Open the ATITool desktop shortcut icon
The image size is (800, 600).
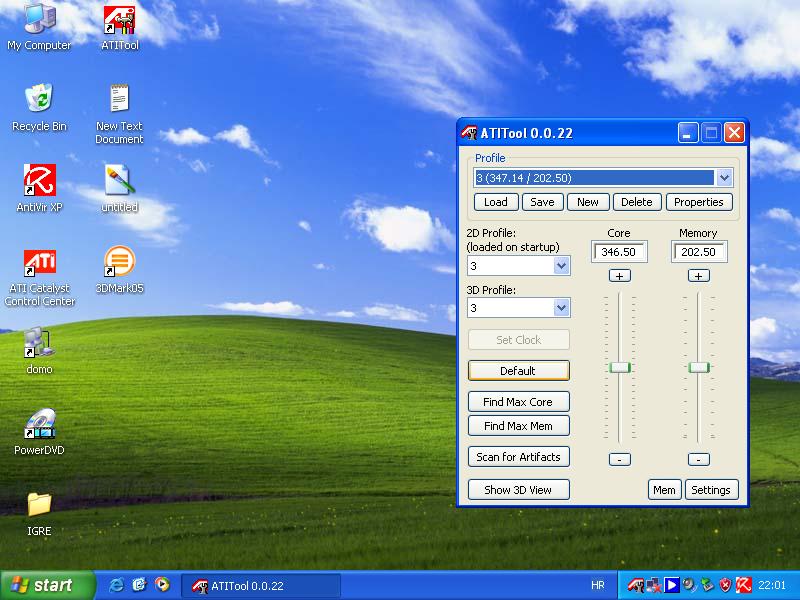[119, 20]
